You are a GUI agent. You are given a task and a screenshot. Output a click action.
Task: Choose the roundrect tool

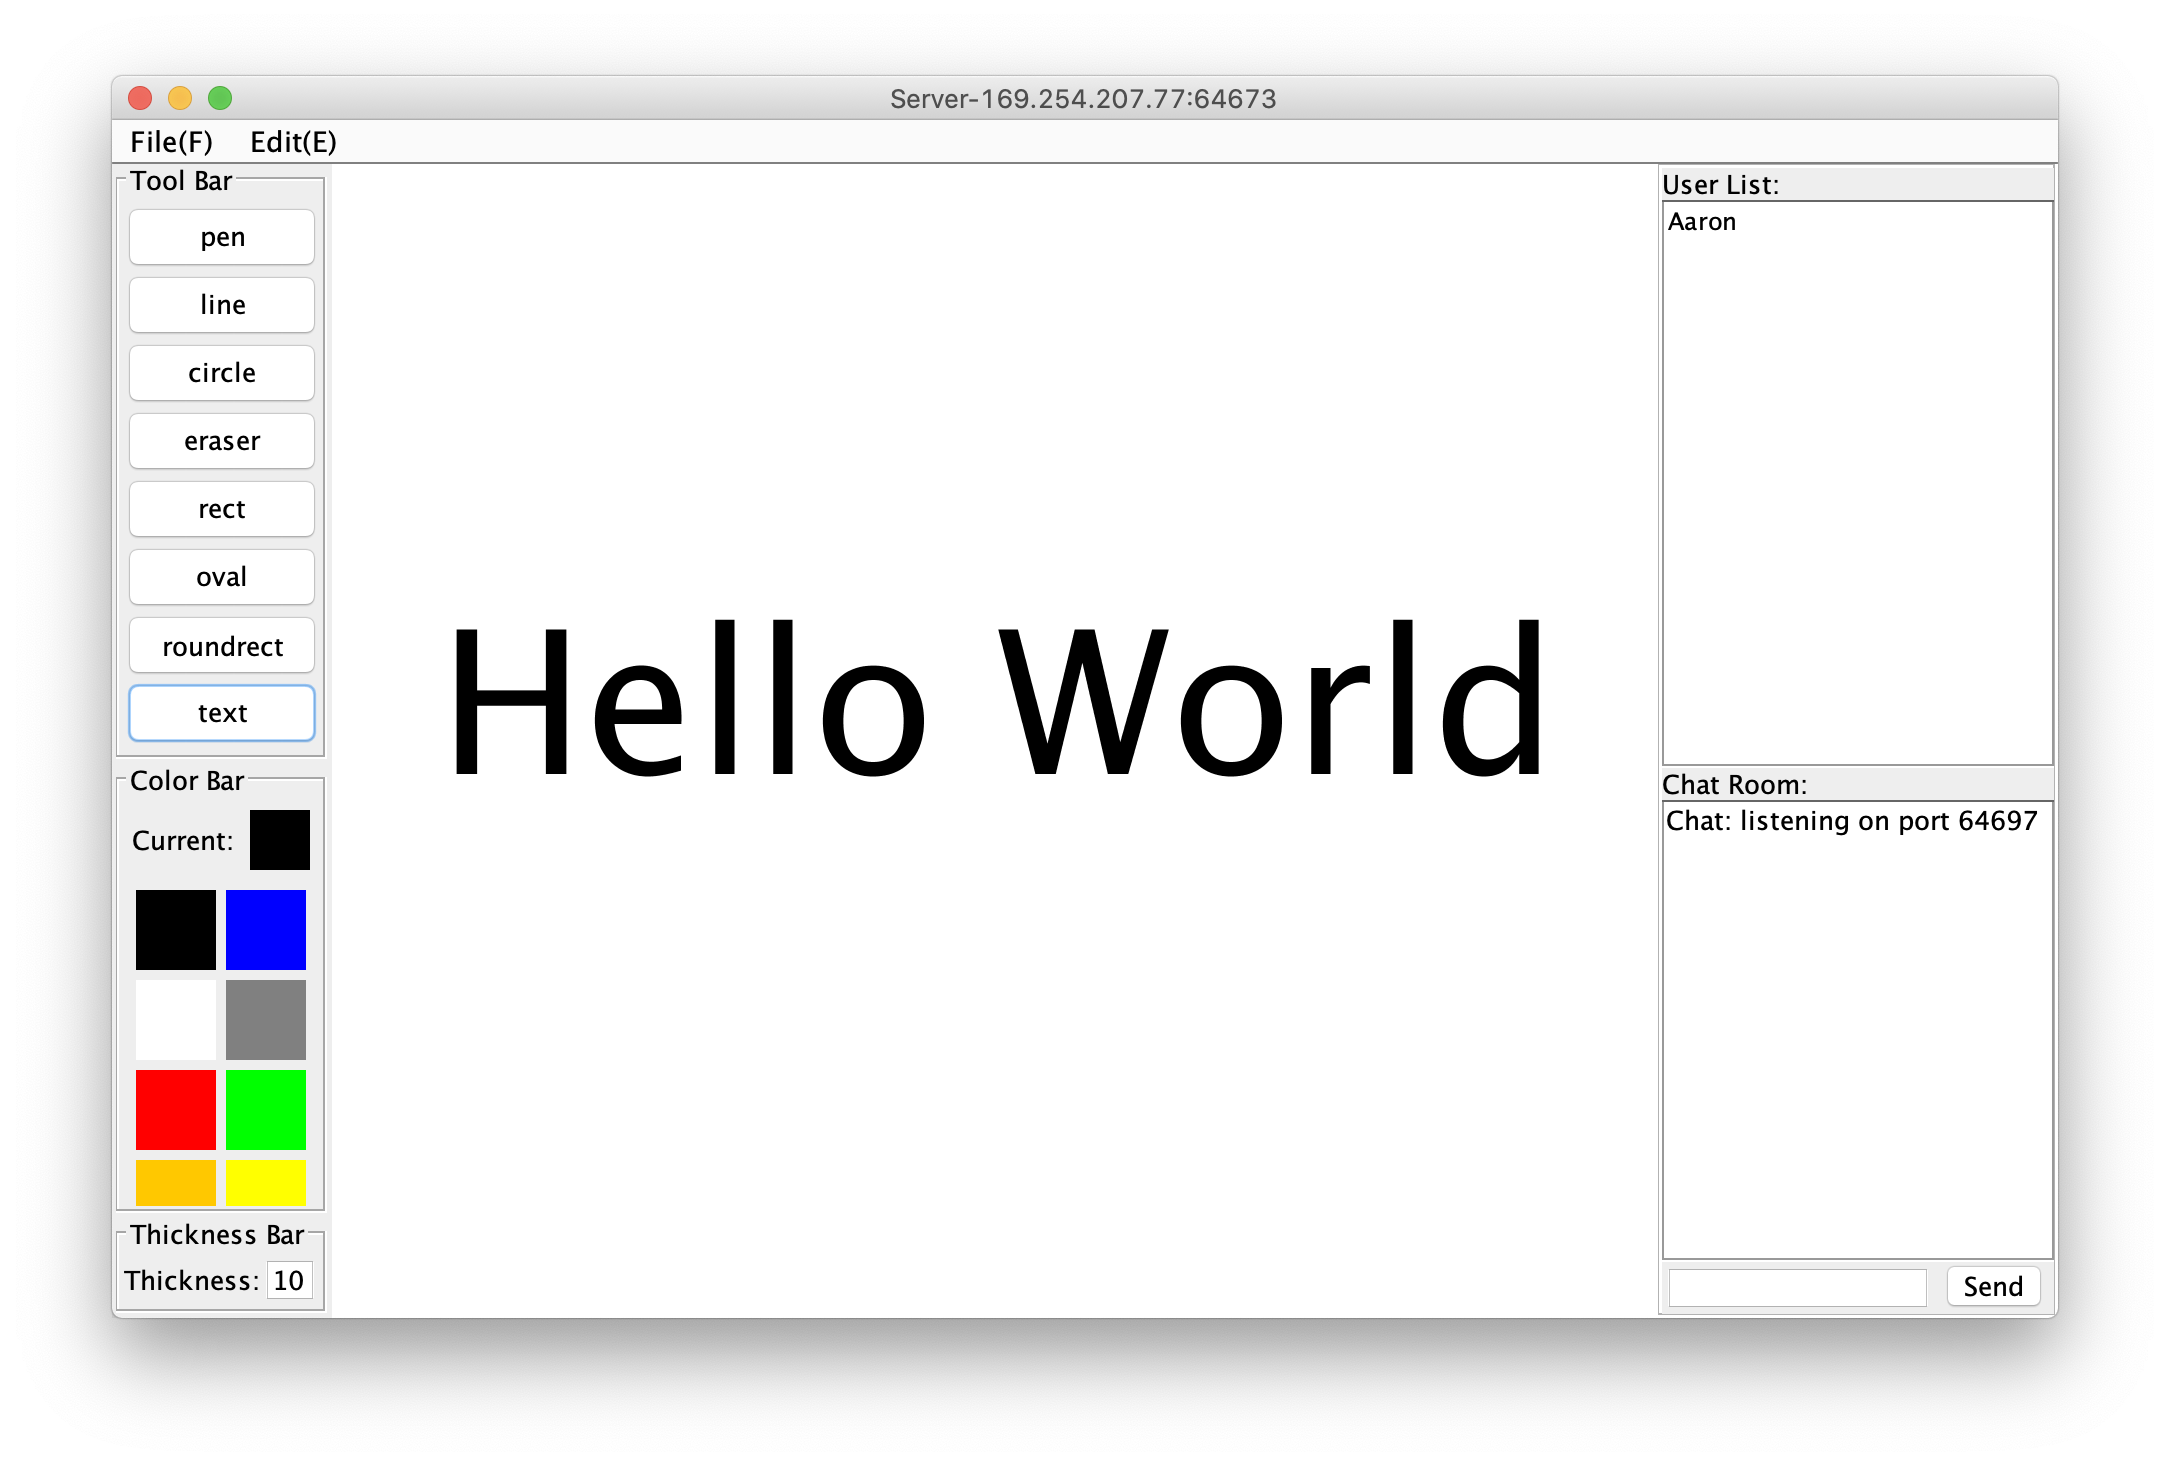pyautogui.click(x=221, y=646)
